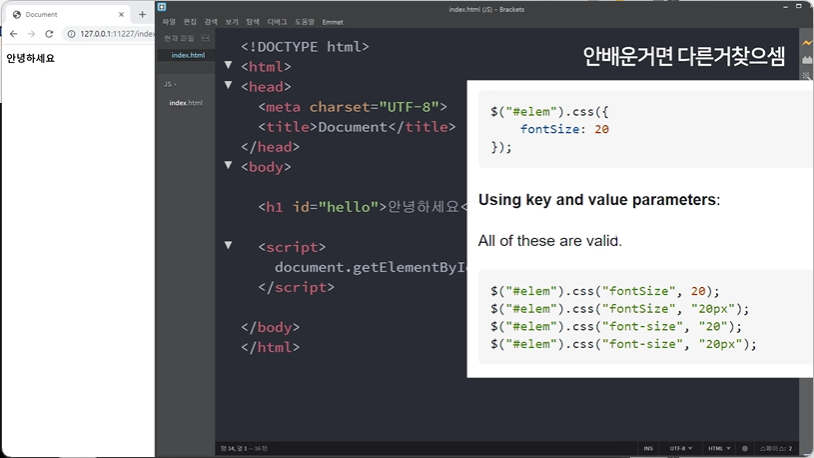This screenshot has width=814, height=458.
Task: Open the 파일 menu
Action: click(169, 22)
